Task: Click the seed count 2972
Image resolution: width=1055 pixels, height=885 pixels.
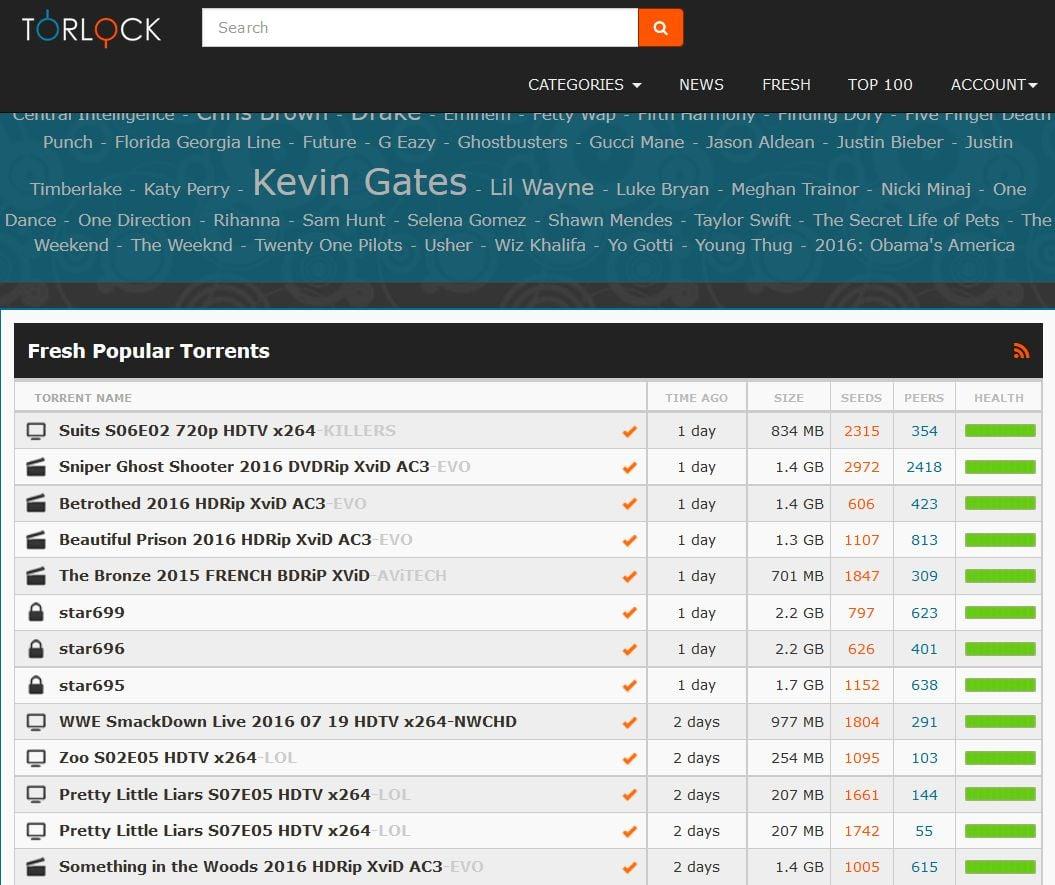Action: [x=861, y=467]
